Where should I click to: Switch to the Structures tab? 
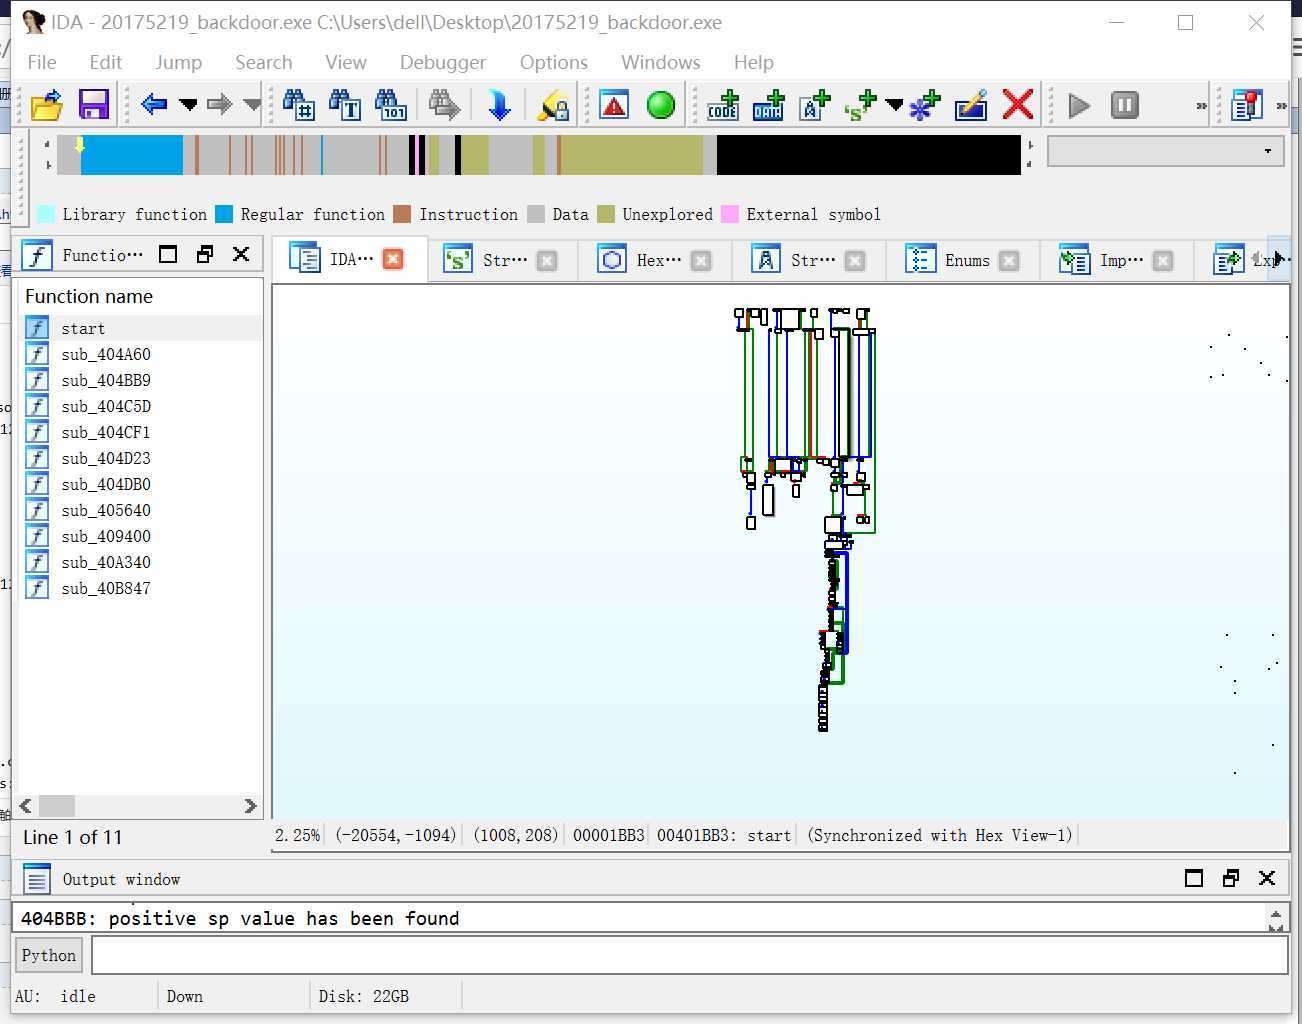[x=811, y=260]
